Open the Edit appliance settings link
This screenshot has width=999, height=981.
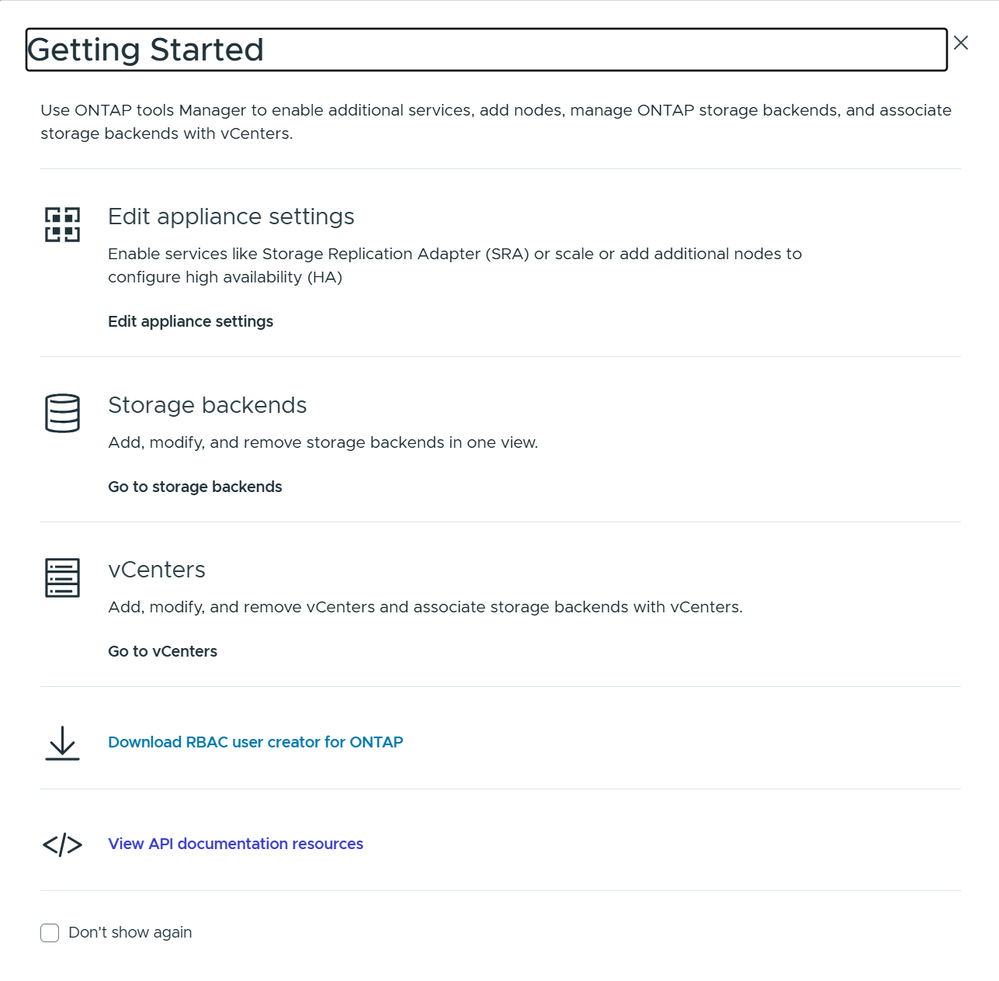190,321
